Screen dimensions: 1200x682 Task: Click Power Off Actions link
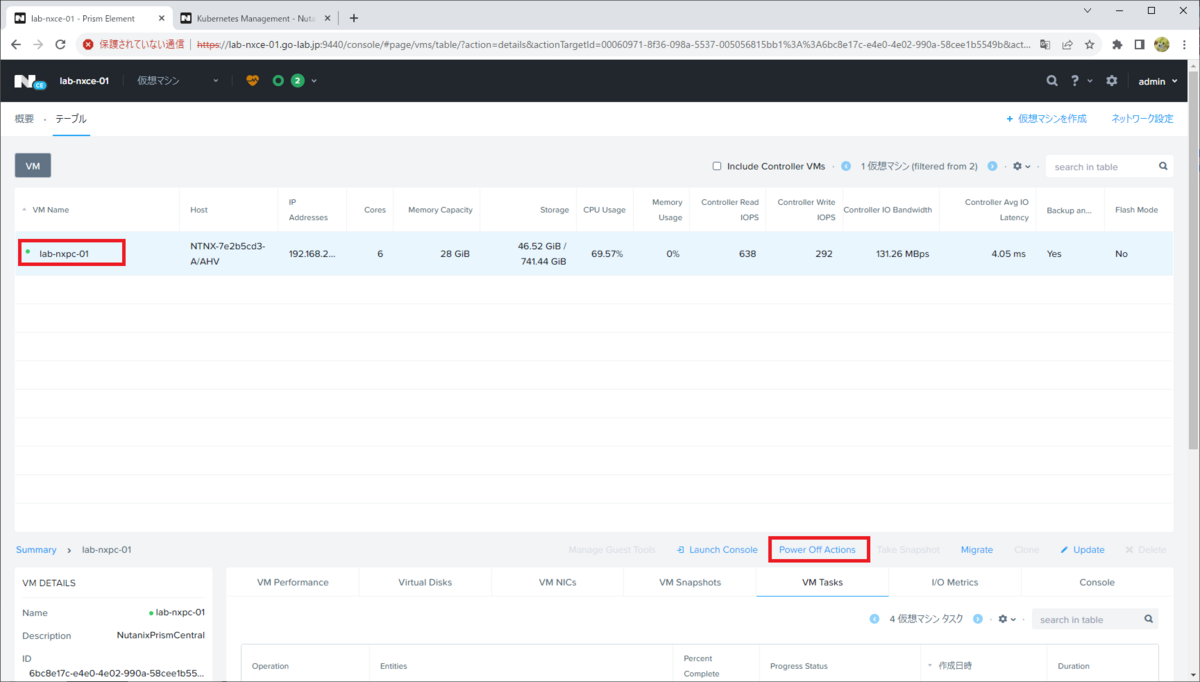click(x=817, y=550)
